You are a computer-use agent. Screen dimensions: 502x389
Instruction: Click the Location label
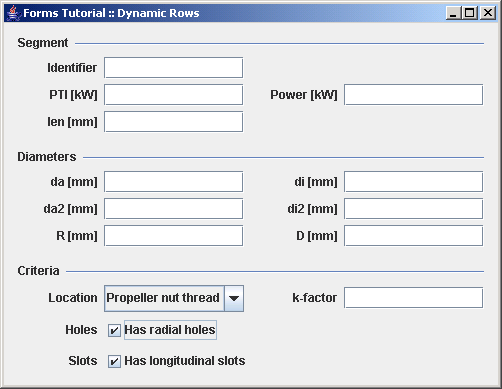[73, 298]
